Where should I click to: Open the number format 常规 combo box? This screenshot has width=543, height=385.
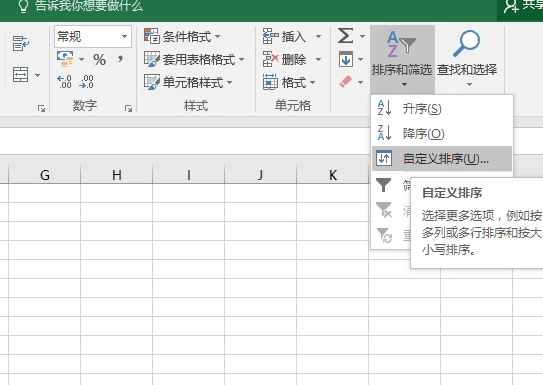point(93,36)
